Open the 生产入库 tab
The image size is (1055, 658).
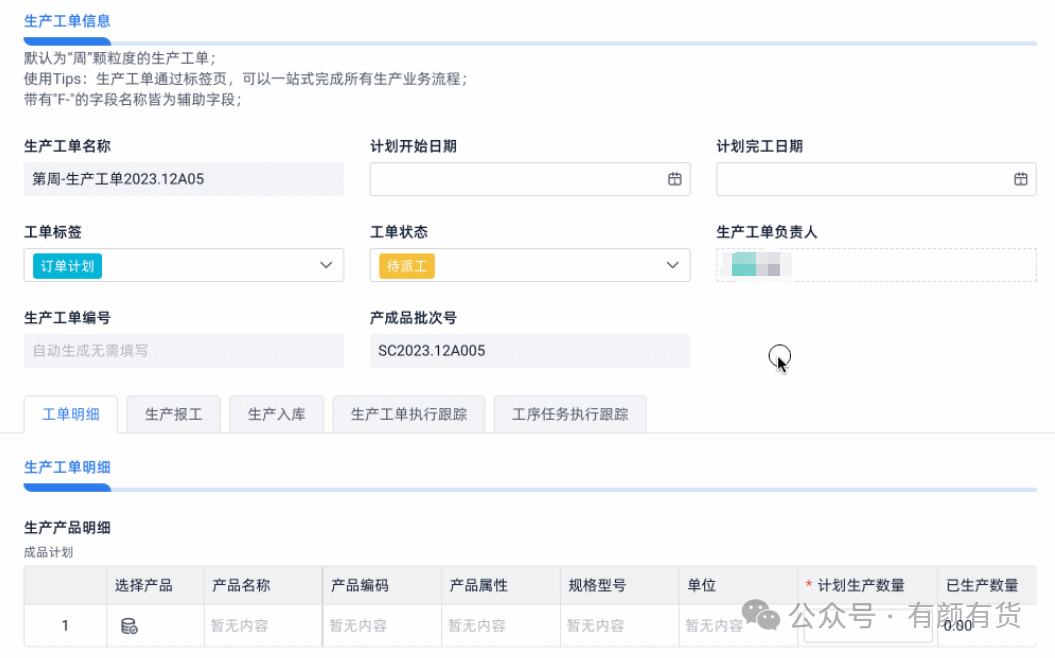(x=277, y=414)
